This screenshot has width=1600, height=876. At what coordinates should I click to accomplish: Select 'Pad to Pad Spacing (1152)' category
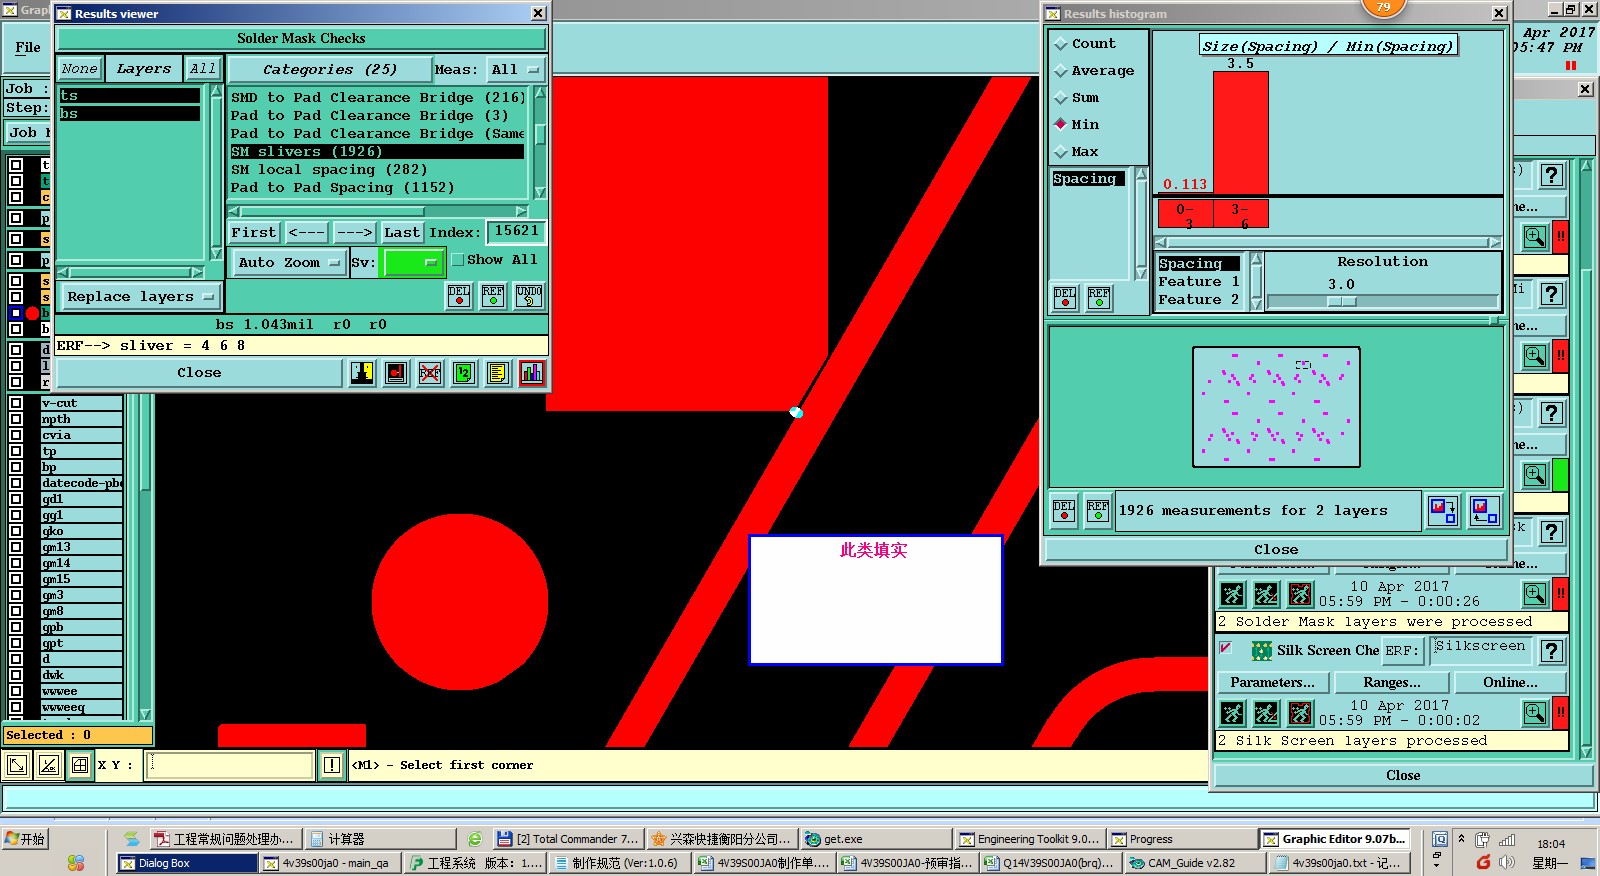(377, 188)
